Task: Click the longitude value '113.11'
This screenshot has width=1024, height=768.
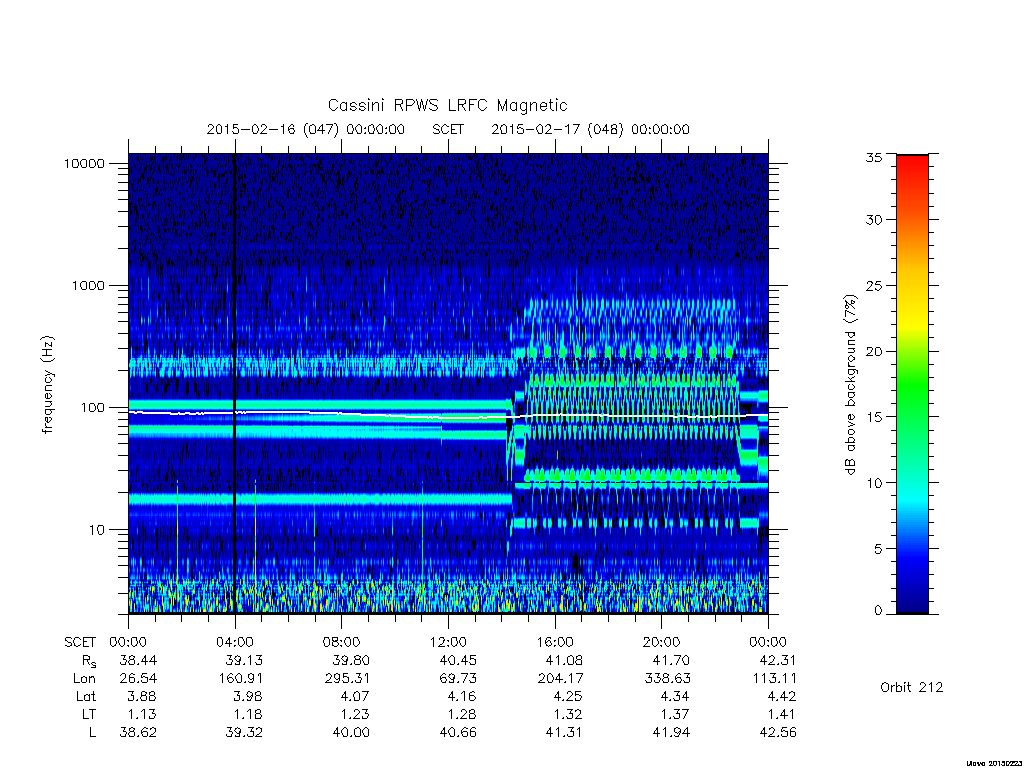Action: point(775,679)
